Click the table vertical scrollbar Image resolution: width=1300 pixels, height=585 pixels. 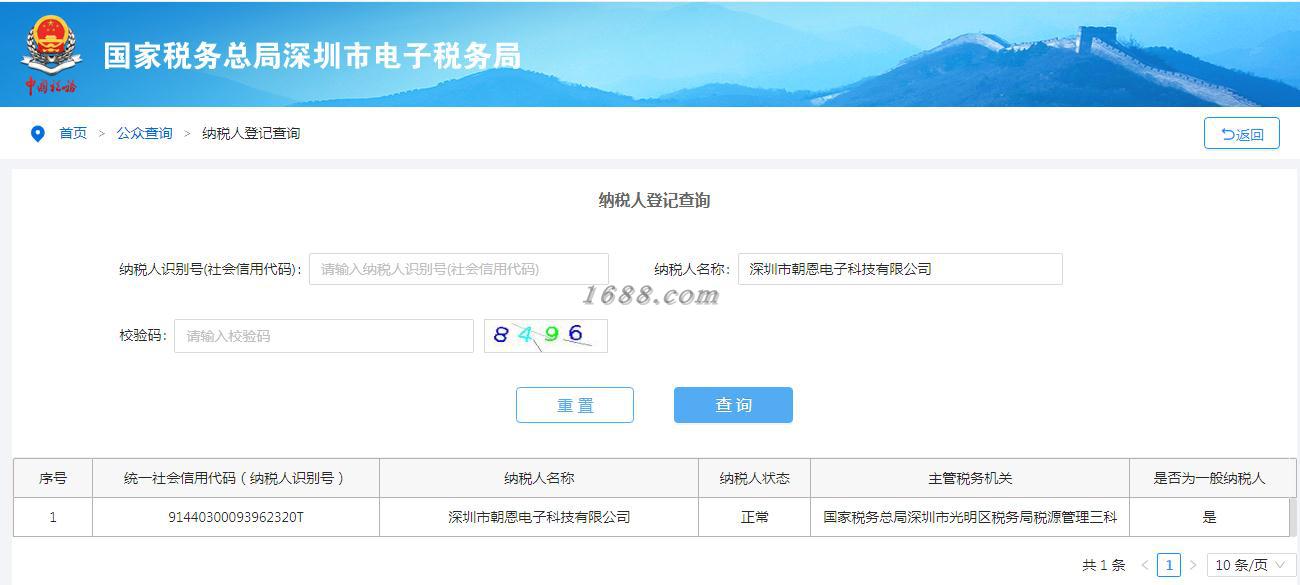pyautogui.click(x=1293, y=517)
